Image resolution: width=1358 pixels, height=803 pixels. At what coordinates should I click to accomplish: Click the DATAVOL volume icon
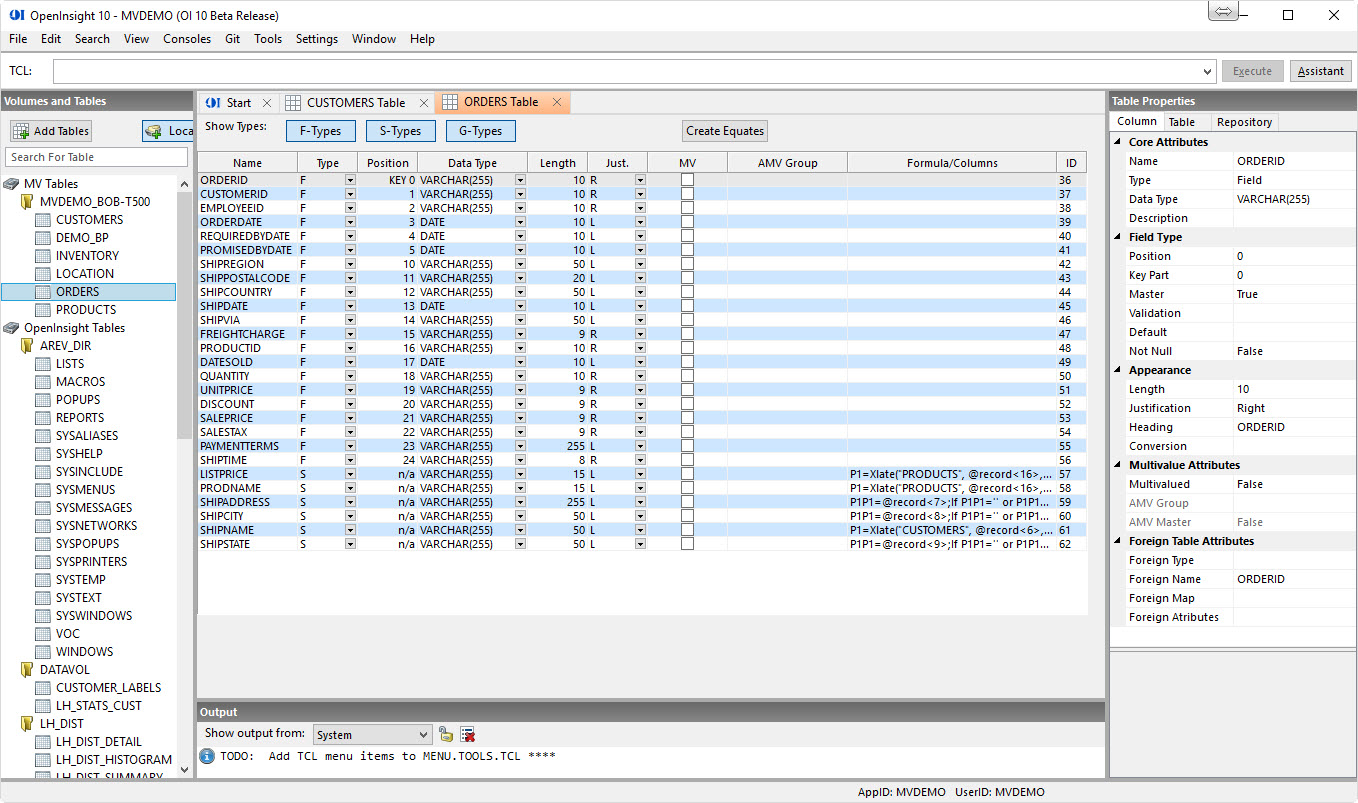click(28, 670)
